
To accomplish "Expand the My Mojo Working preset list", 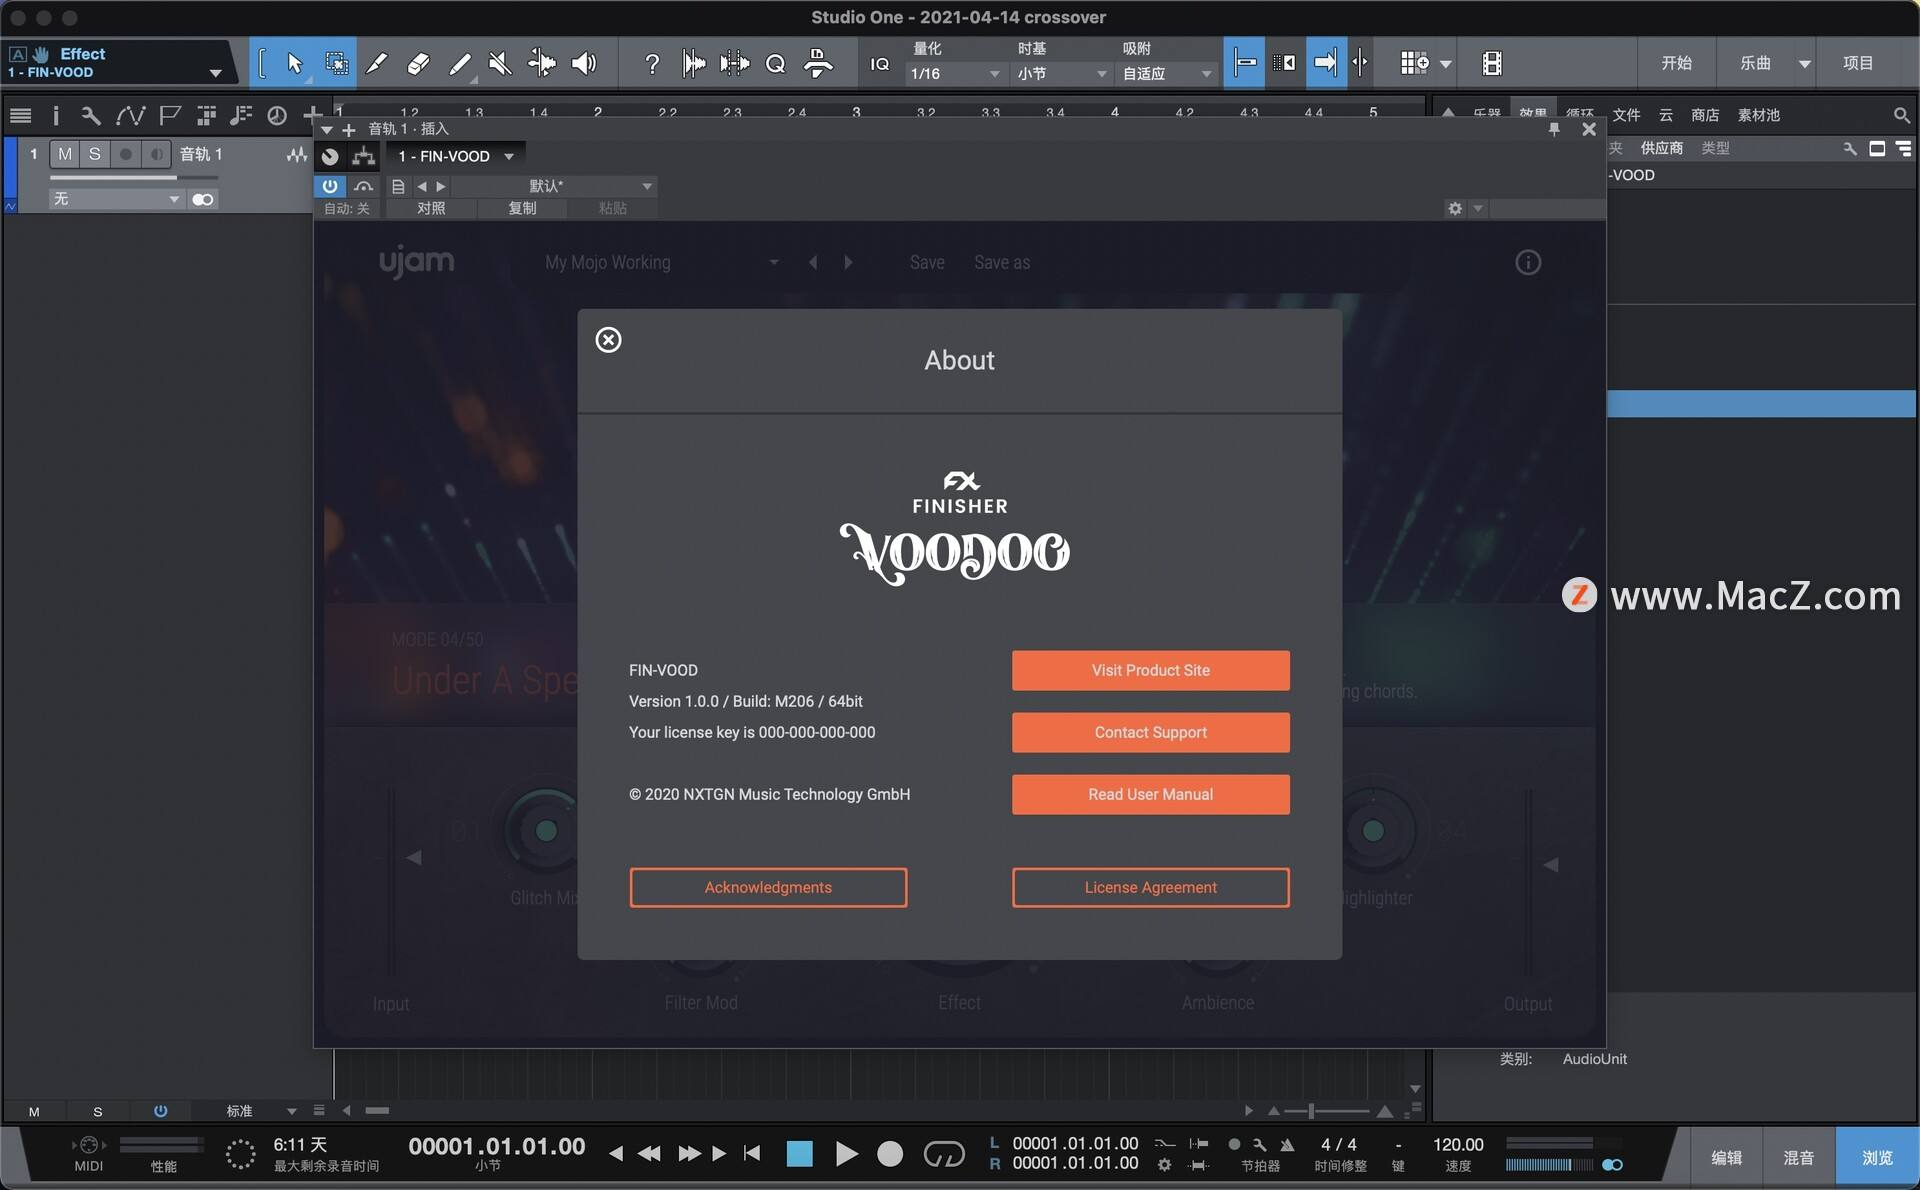I will (x=773, y=262).
